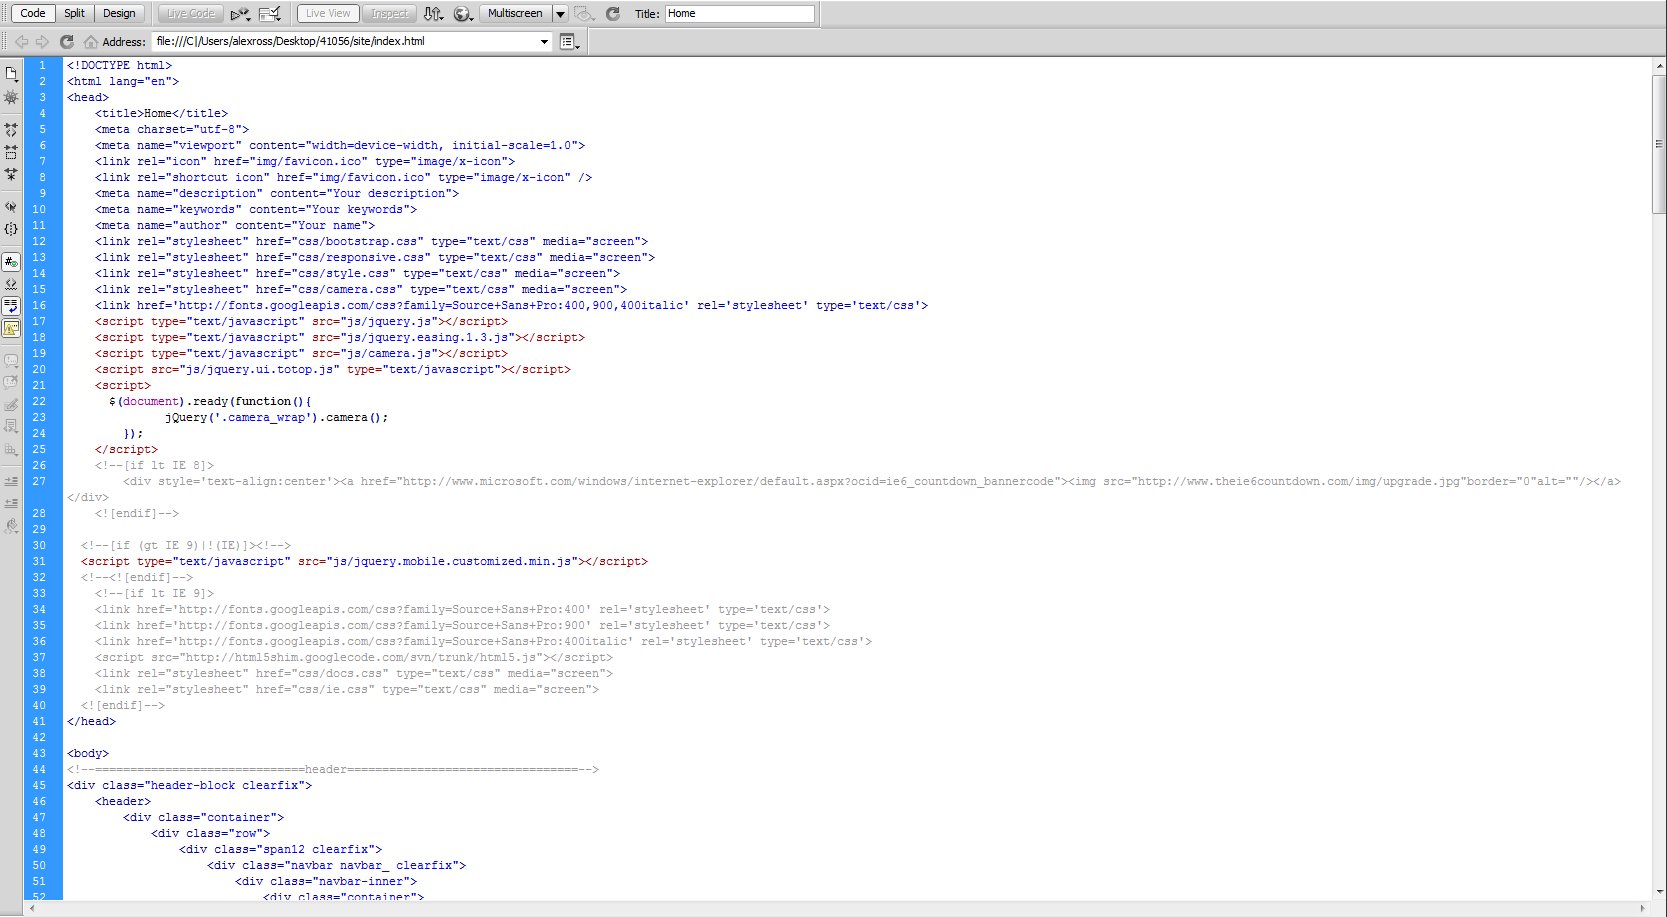The width and height of the screenshot is (1667, 917).
Task: Click the Live View button
Action: (328, 14)
